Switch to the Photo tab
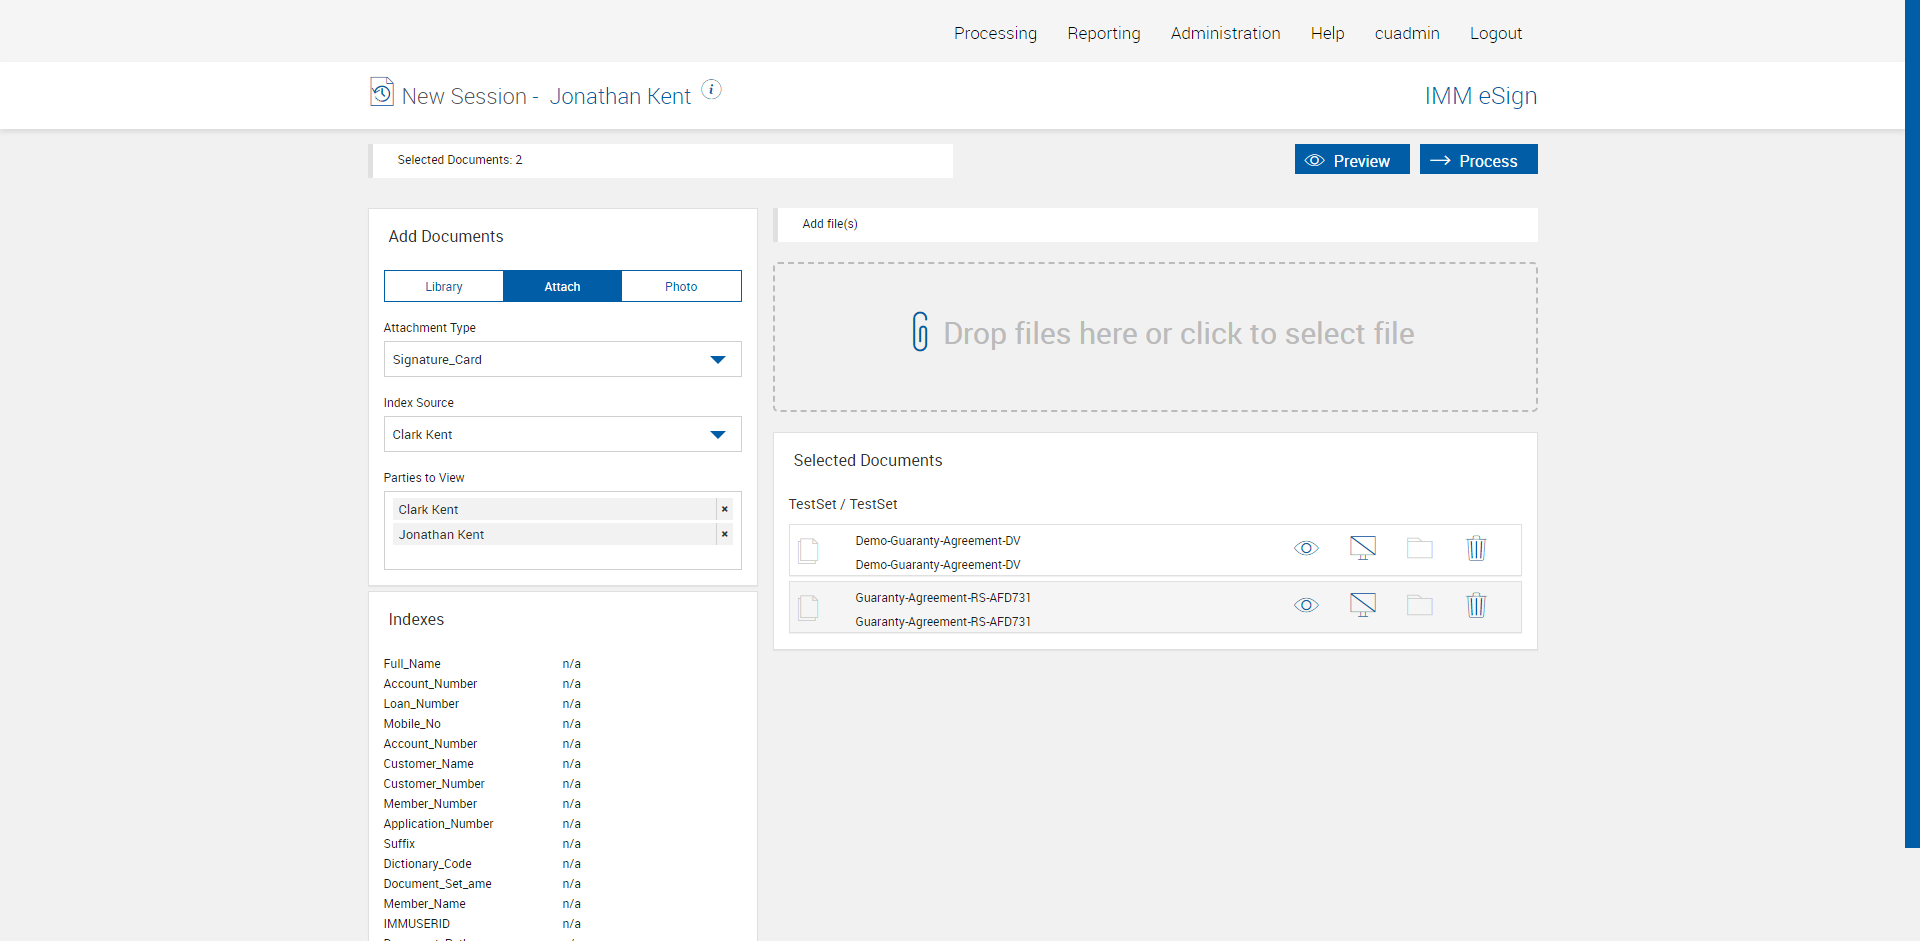 [681, 287]
